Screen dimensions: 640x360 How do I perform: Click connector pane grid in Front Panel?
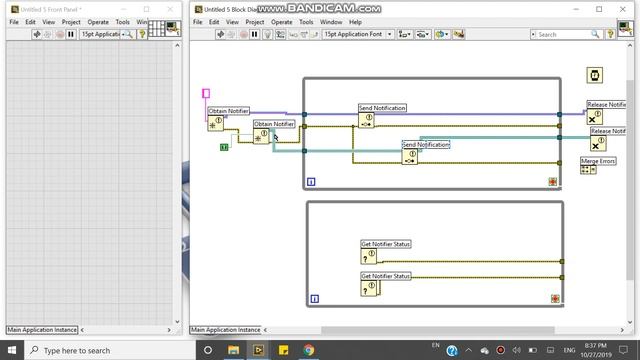pyautogui.click(x=156, y=29)
